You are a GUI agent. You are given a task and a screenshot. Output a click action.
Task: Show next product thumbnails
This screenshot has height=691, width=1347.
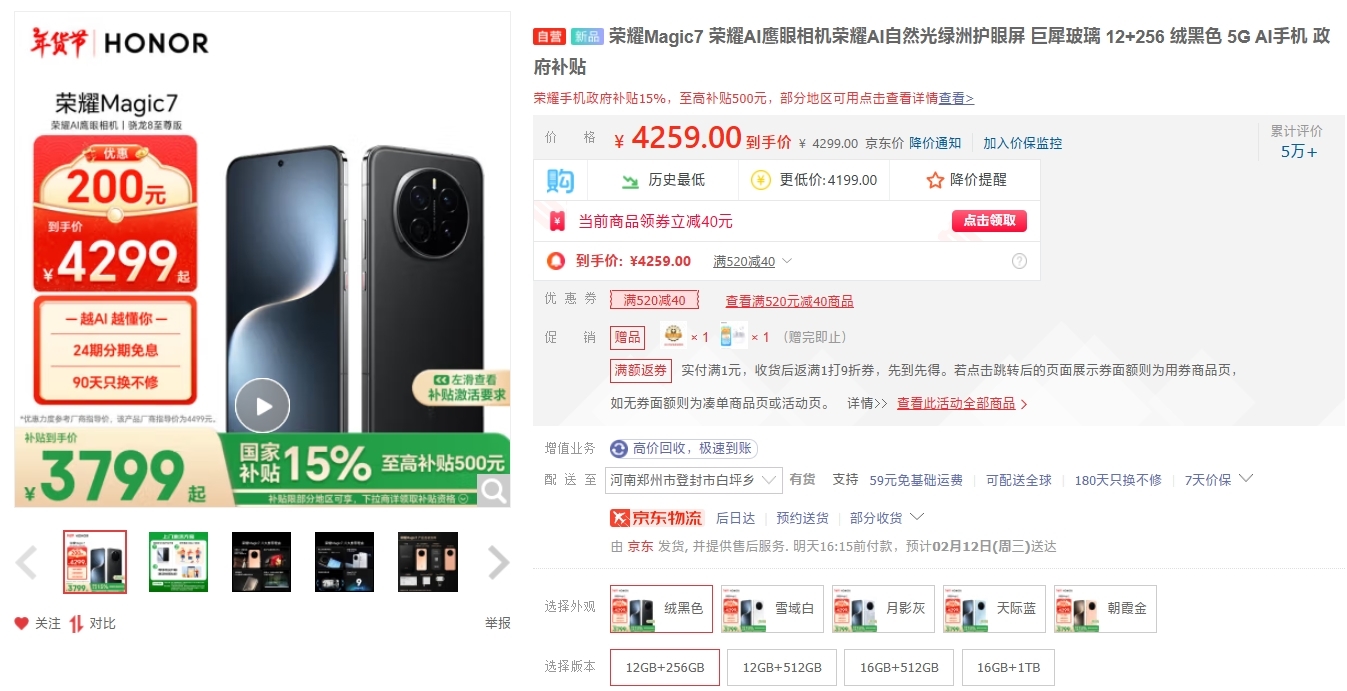[x=498, y=562]
